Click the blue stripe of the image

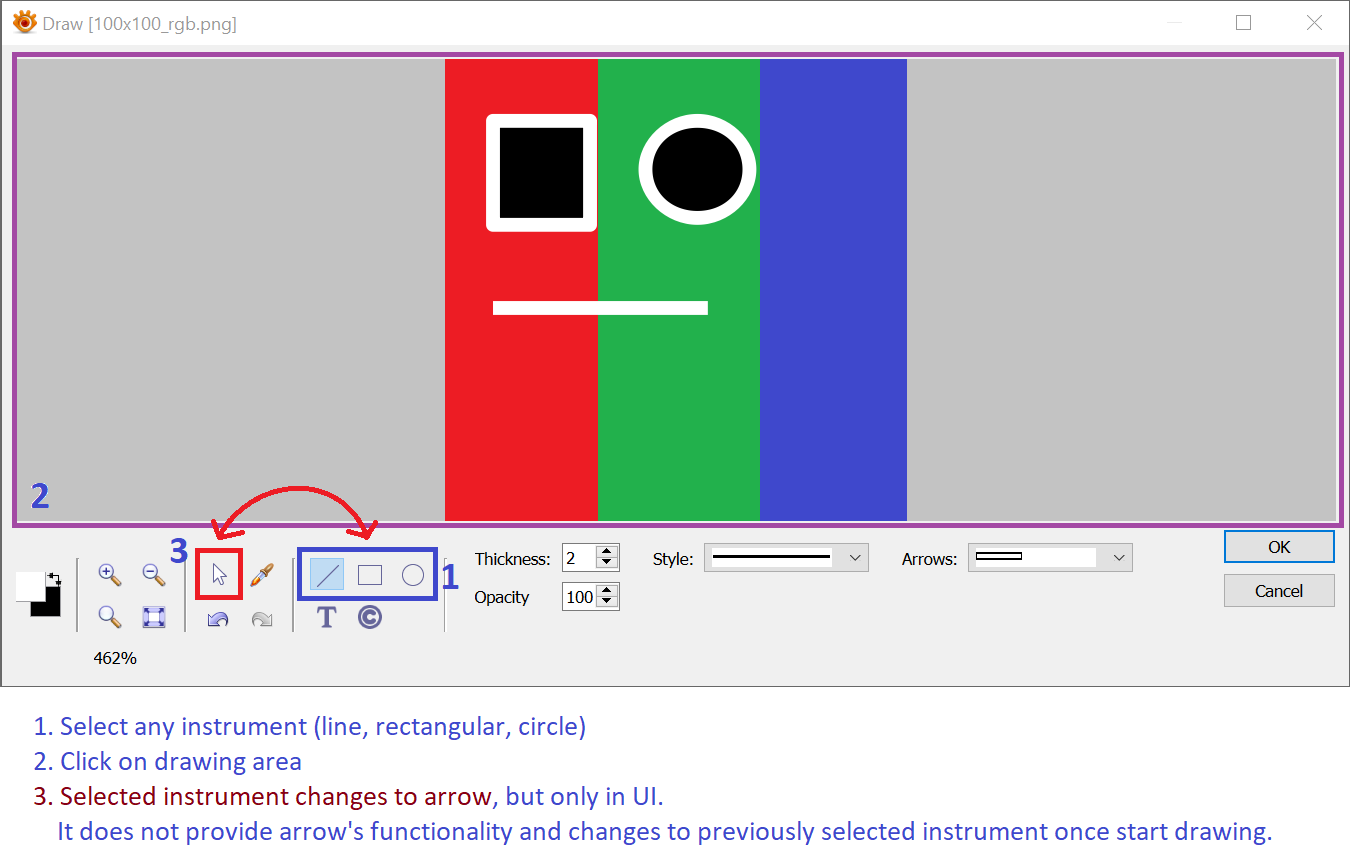[x=833, y=290]
